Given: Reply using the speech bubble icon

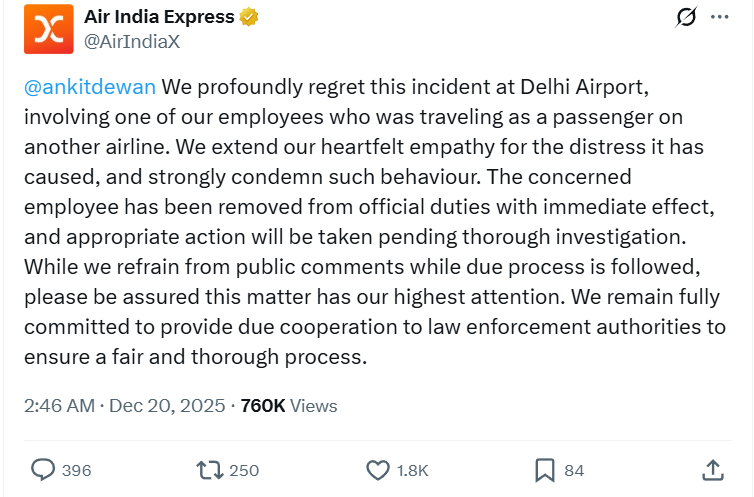Looking at the screenshot, I should click(43, 469).
